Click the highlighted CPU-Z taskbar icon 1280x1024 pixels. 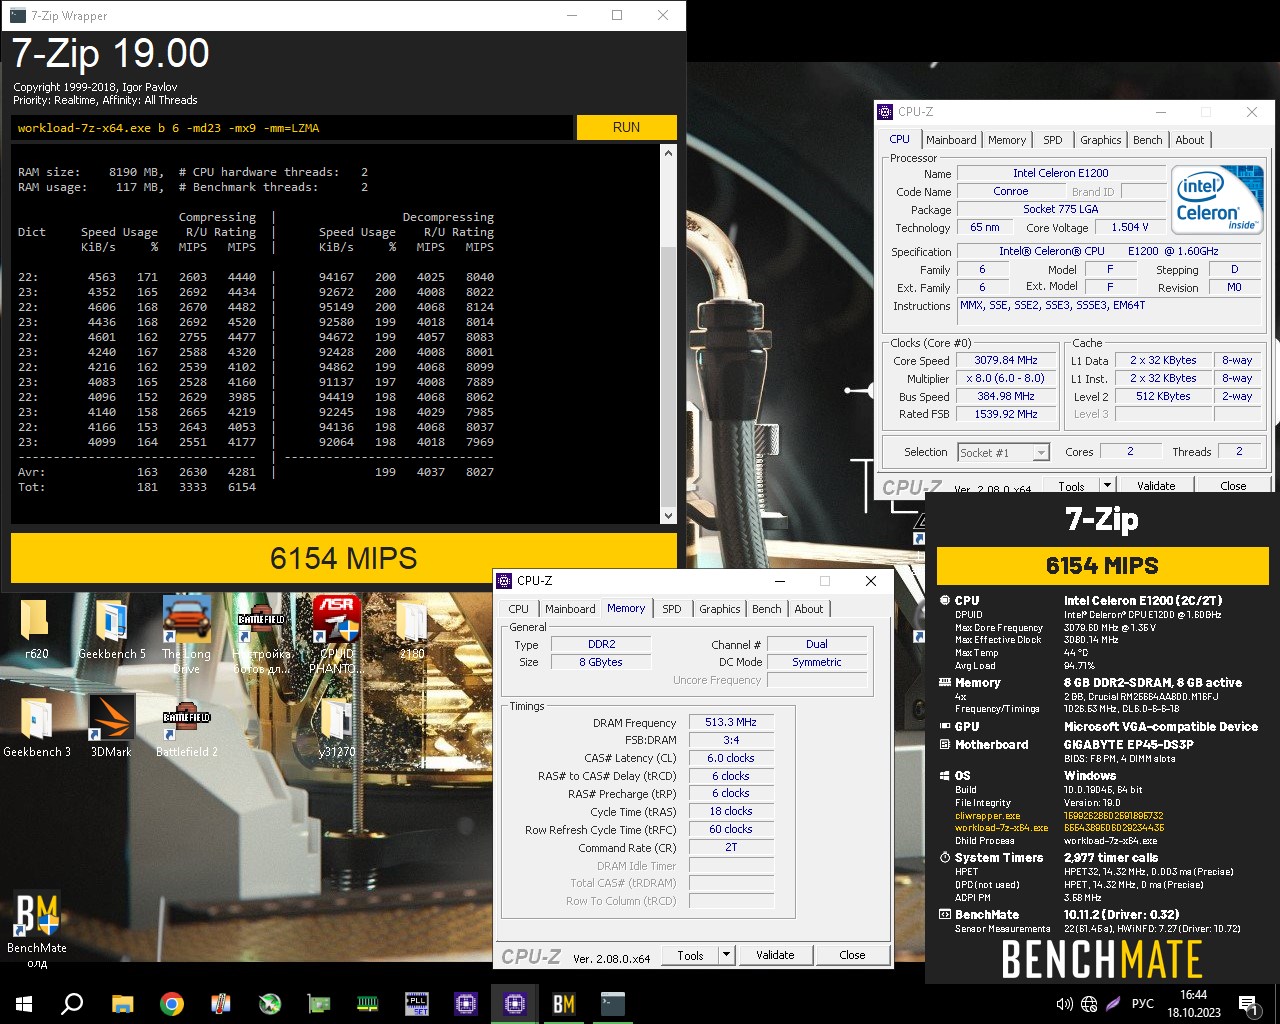click(515, 1004)
